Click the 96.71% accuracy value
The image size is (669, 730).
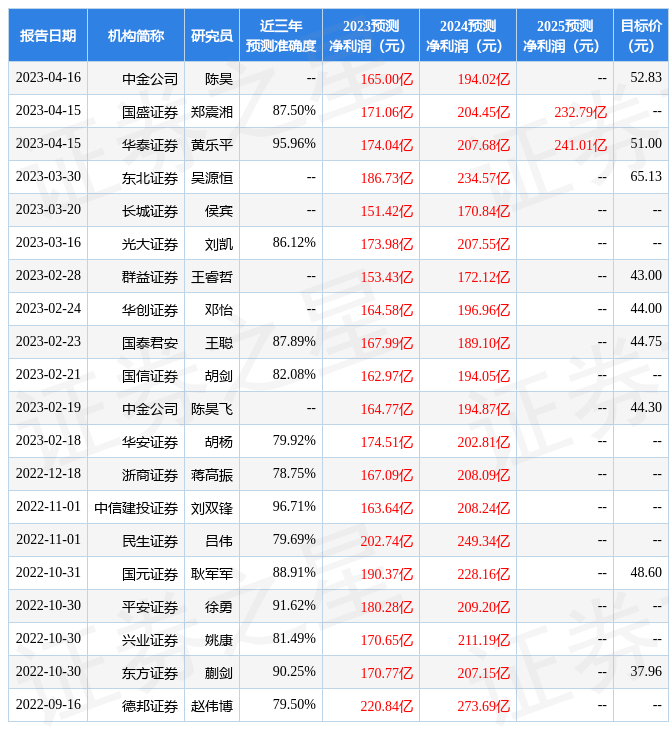click(294, 507)
